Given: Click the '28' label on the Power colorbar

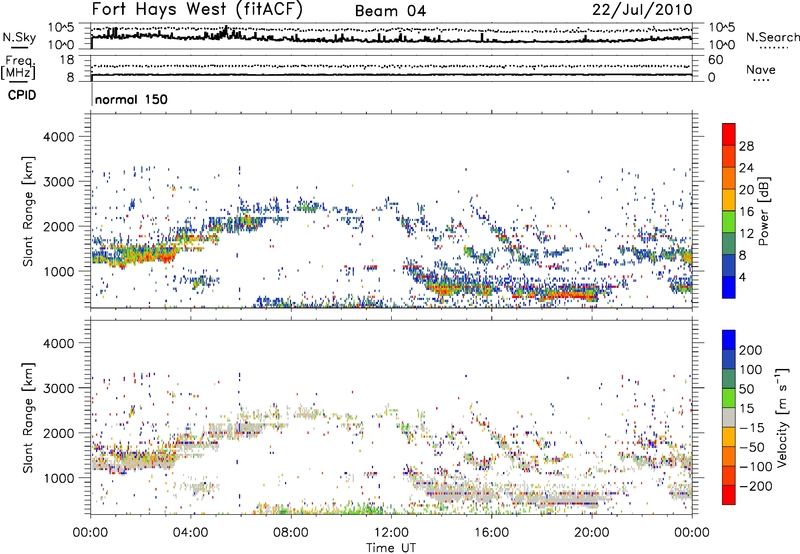Looking at the screenshot, I should click(746, 146).
